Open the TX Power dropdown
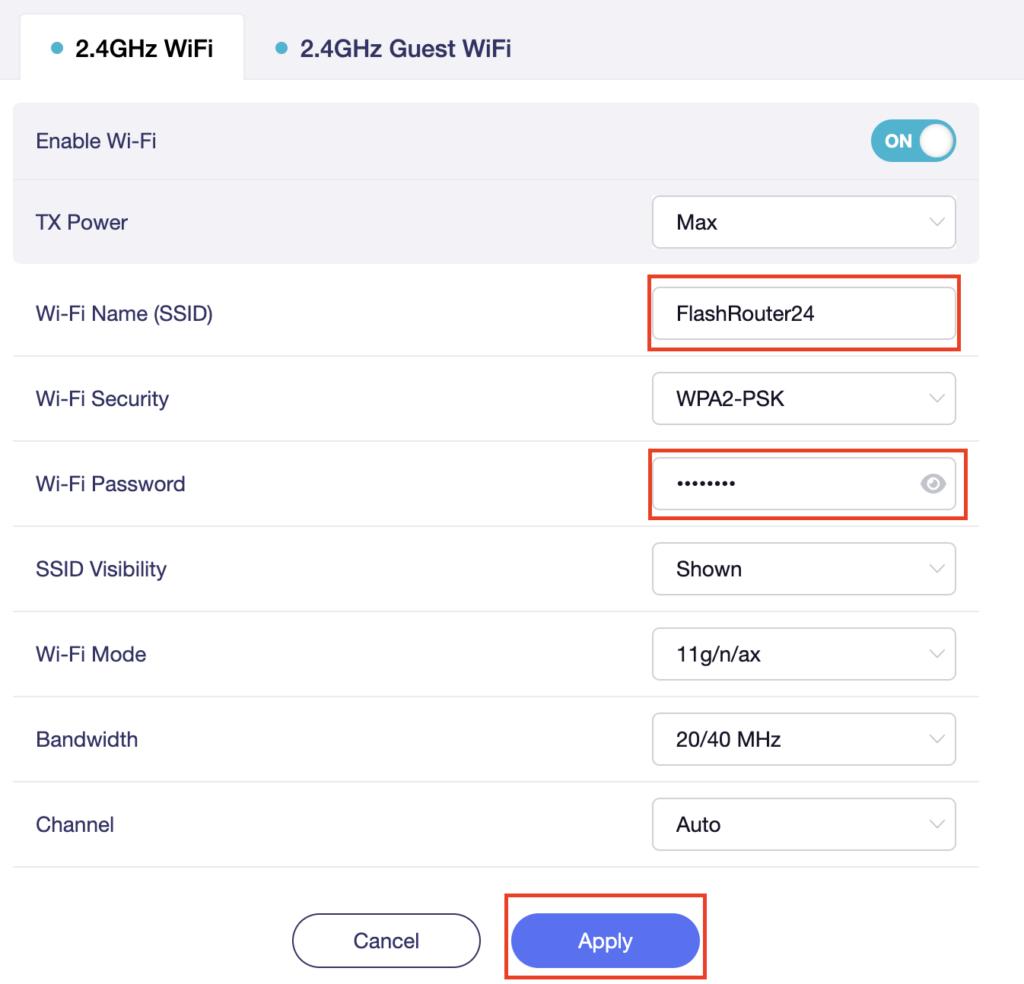 (804, 222)
